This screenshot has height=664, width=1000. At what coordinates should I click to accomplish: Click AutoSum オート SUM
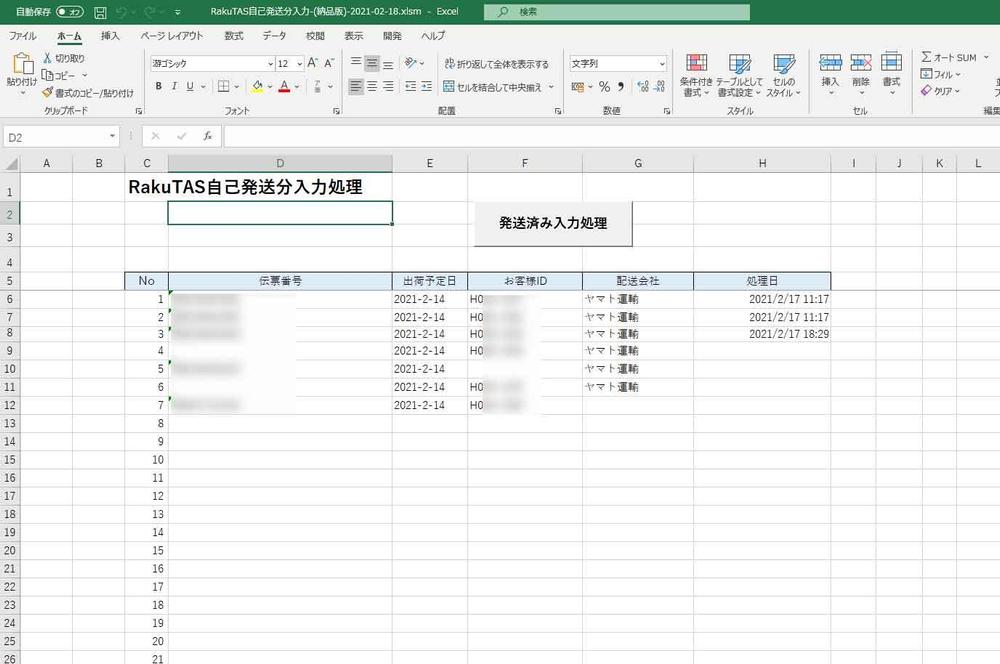coord(949,57)
